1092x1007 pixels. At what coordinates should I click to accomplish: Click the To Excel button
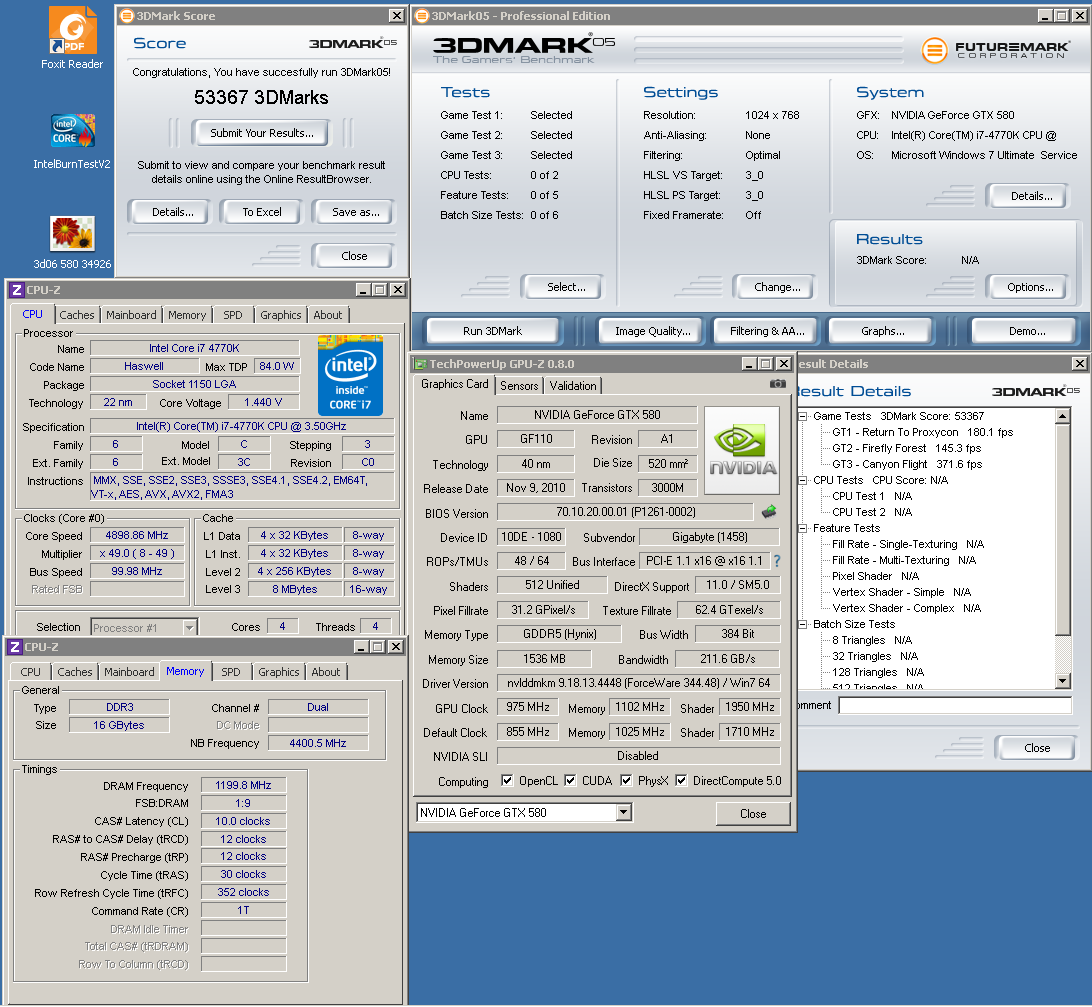[x=262, y=212]
